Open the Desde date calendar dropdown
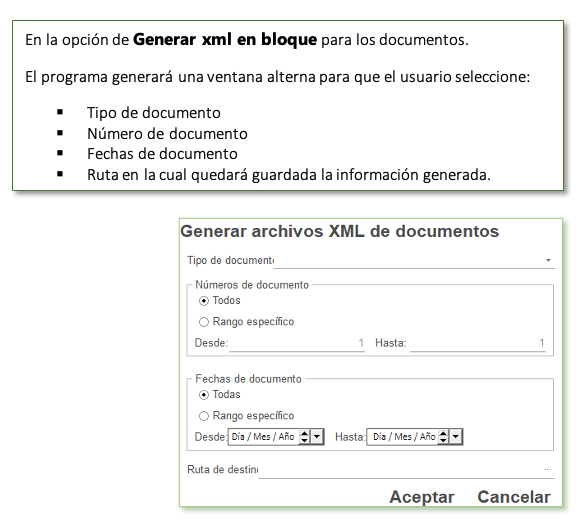The width and height of the screenshot is (578, 521). click(317, 437)
